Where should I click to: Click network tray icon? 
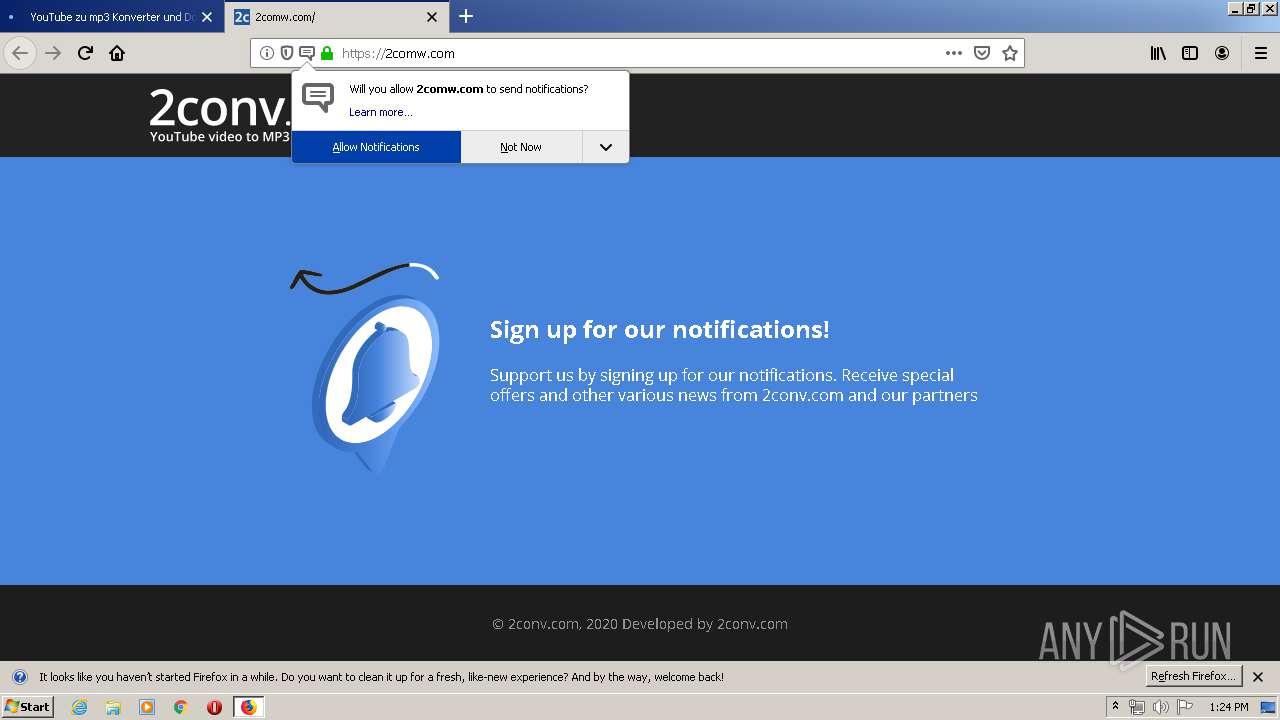click(1137, 707)
